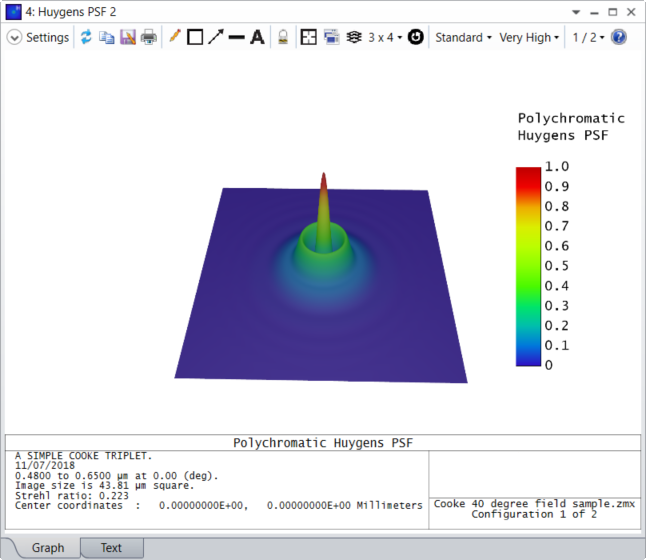
Task: Click the Configuration 1 of 2 text
Action: [534, 514]
